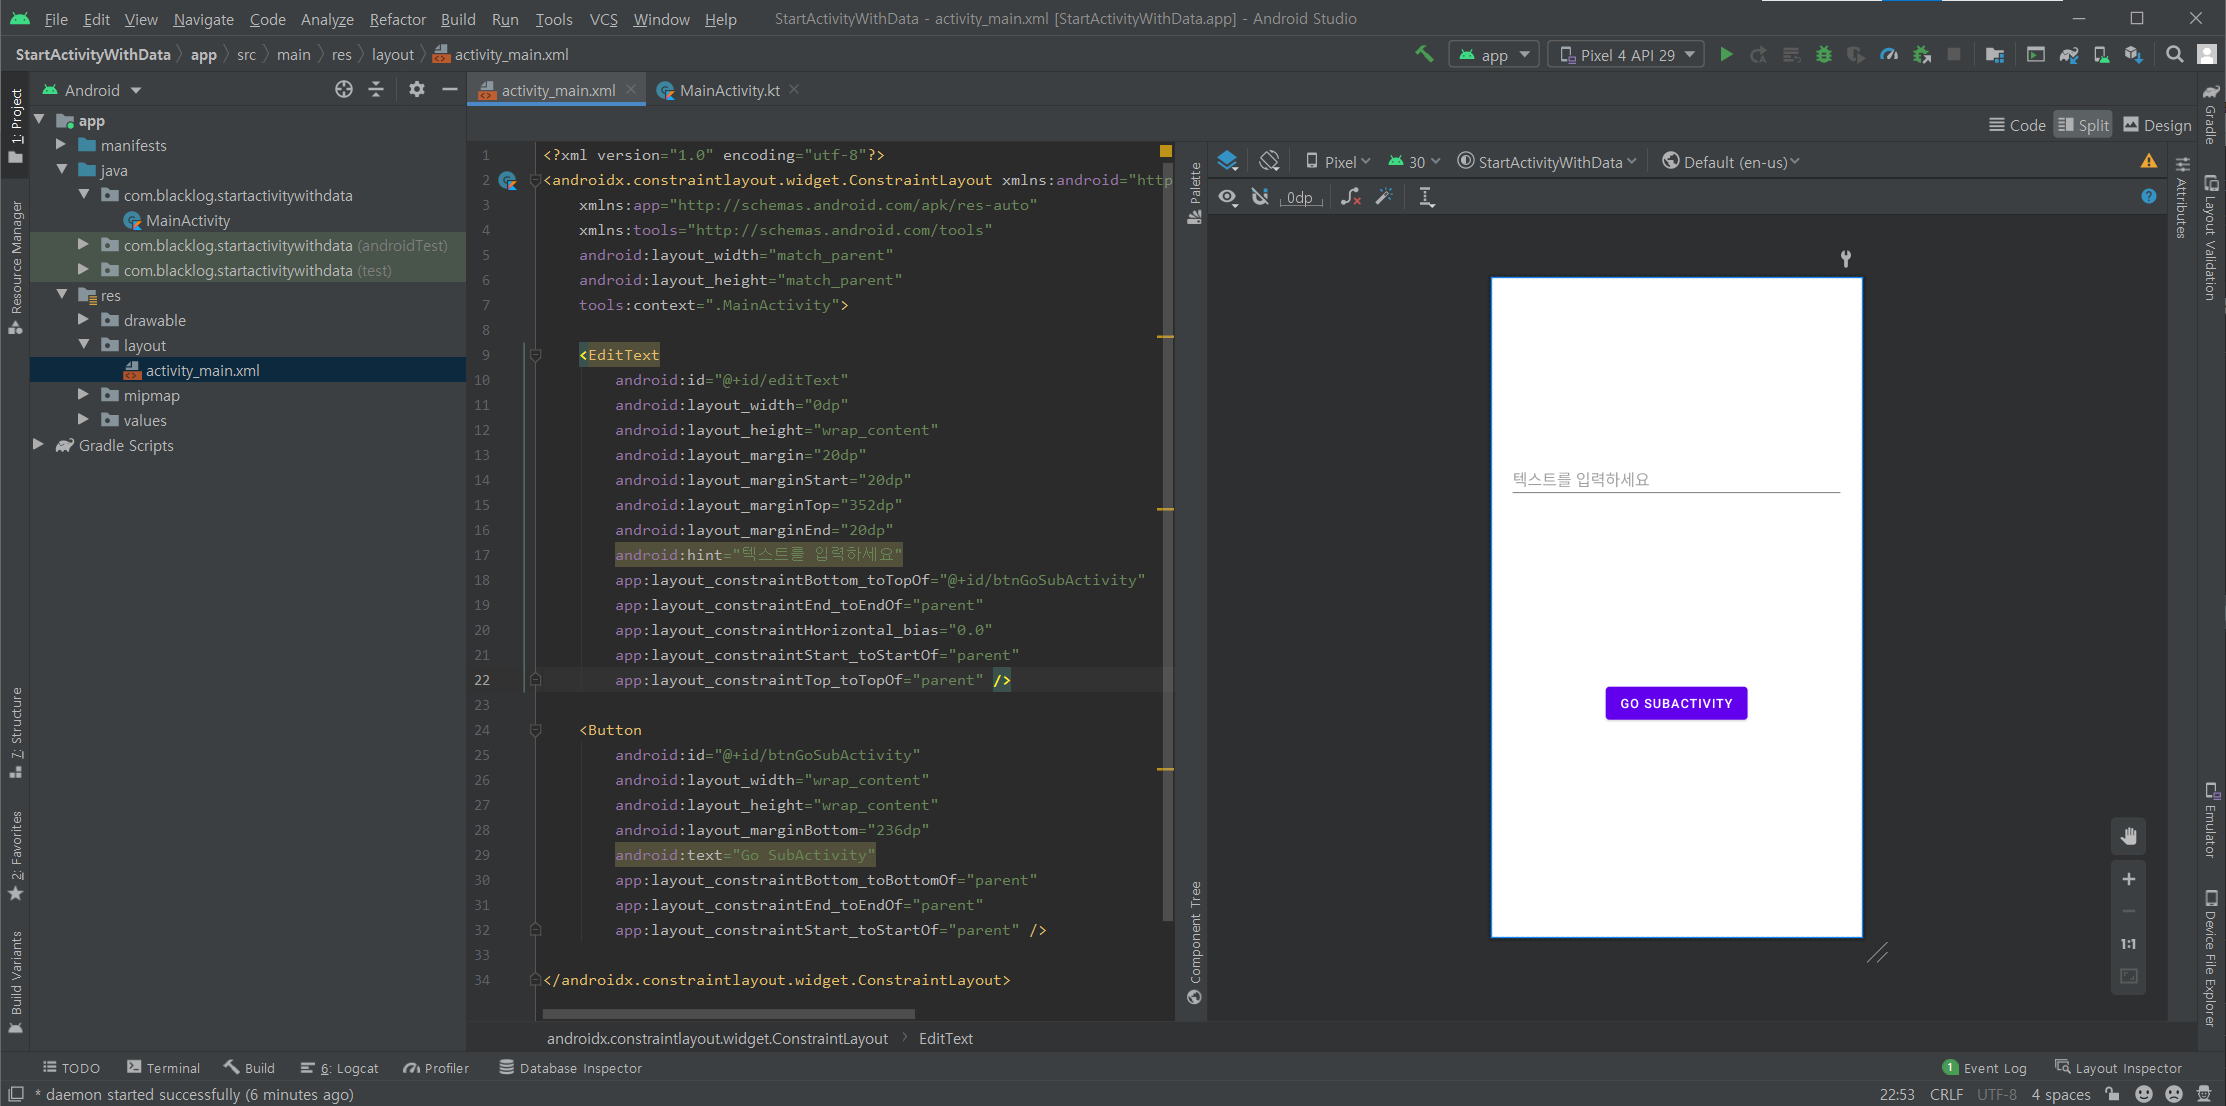Screen dimensions: 2226x1106
Task: Click the Make Project hammer icon
Action: 1424,55
